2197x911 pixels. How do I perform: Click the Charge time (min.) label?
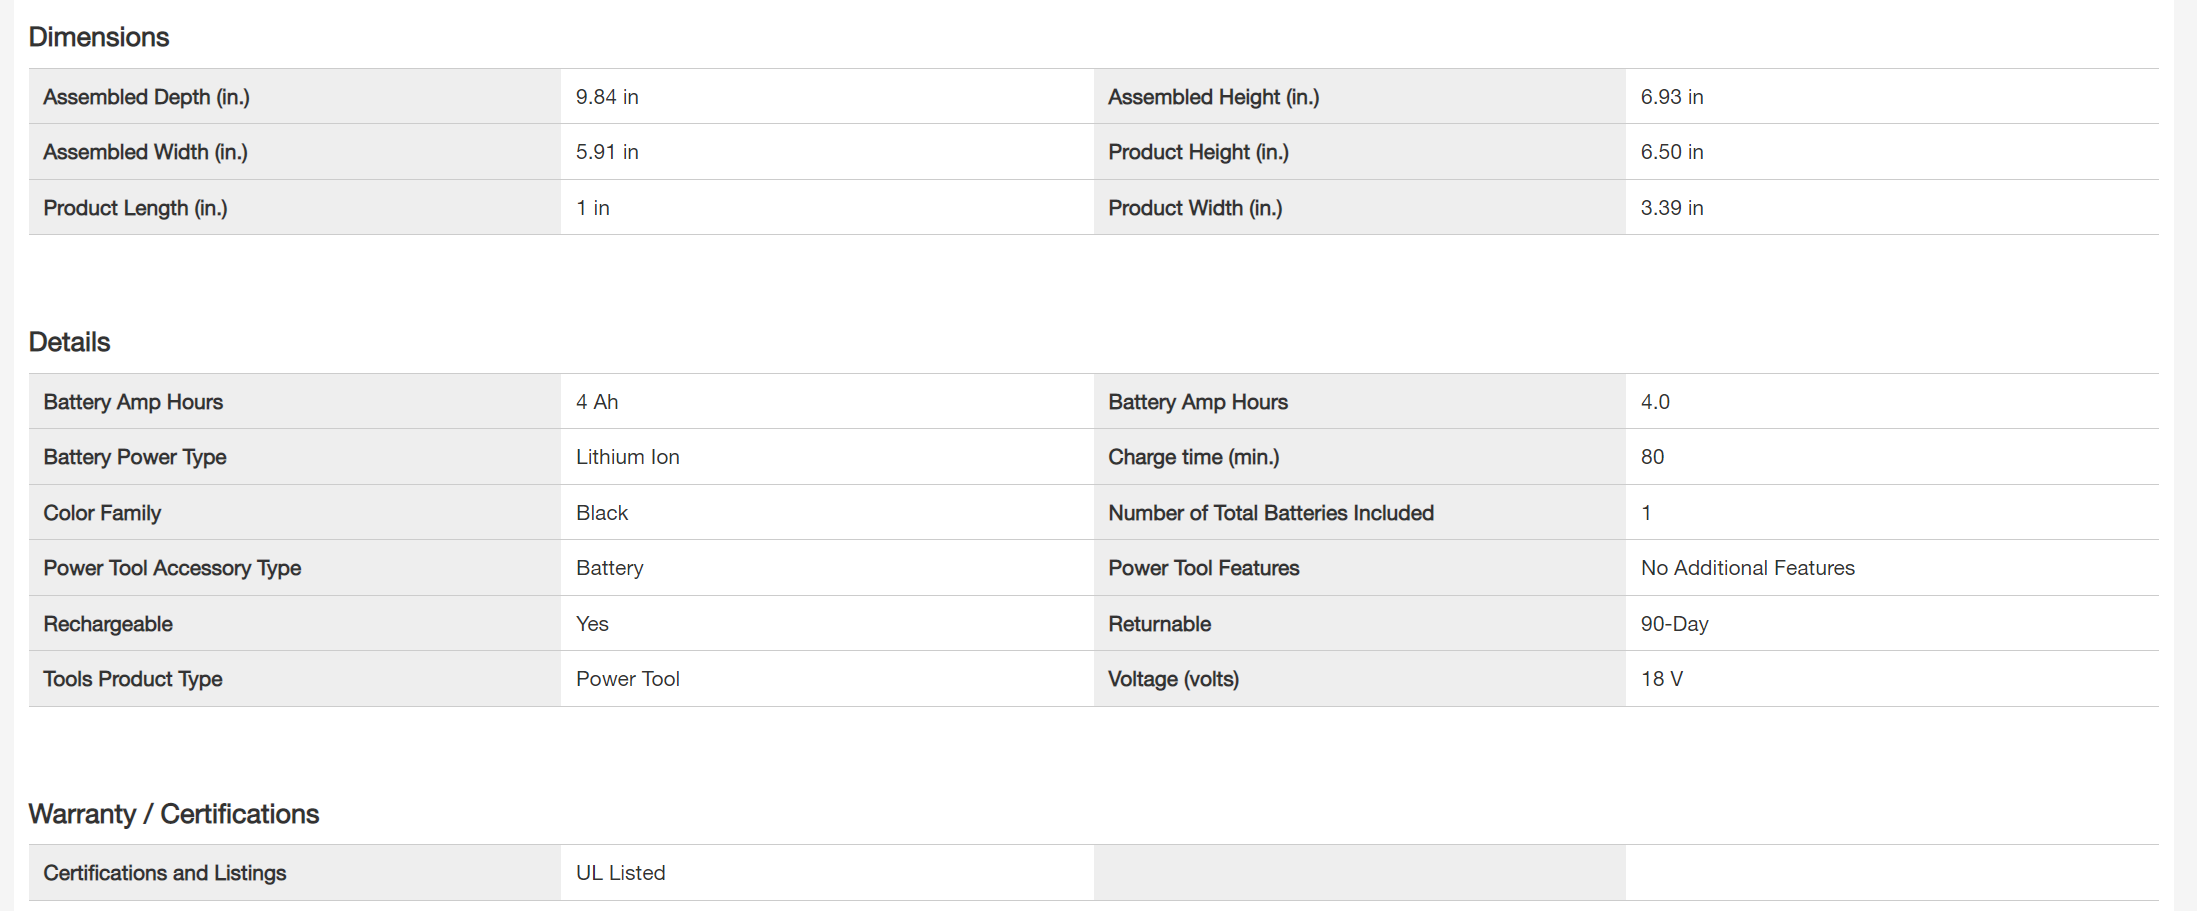coord(1193,457)
